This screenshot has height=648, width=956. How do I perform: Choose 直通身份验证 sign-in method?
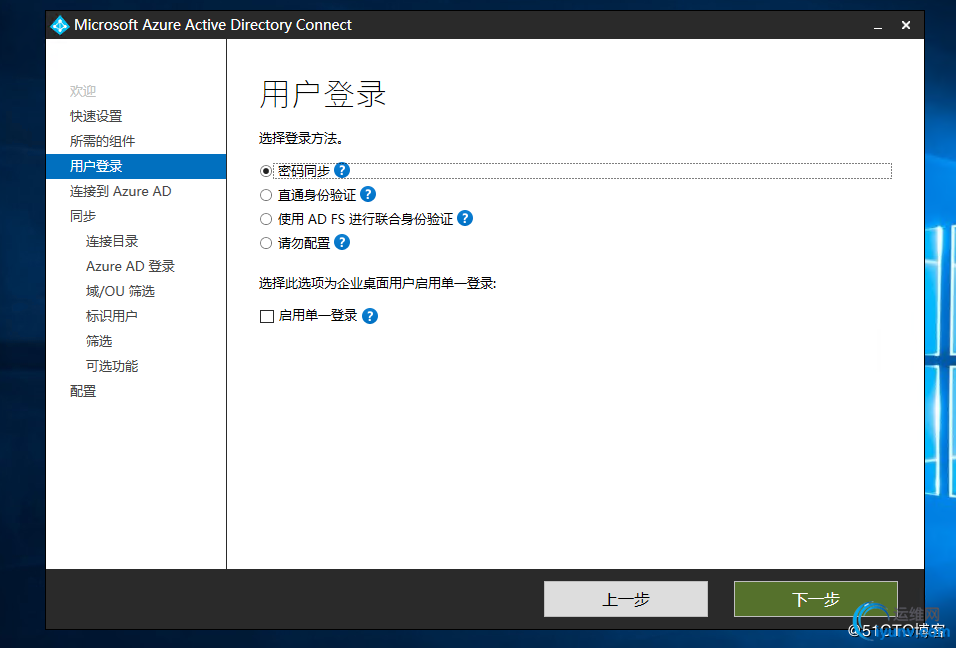pos(266,195)
